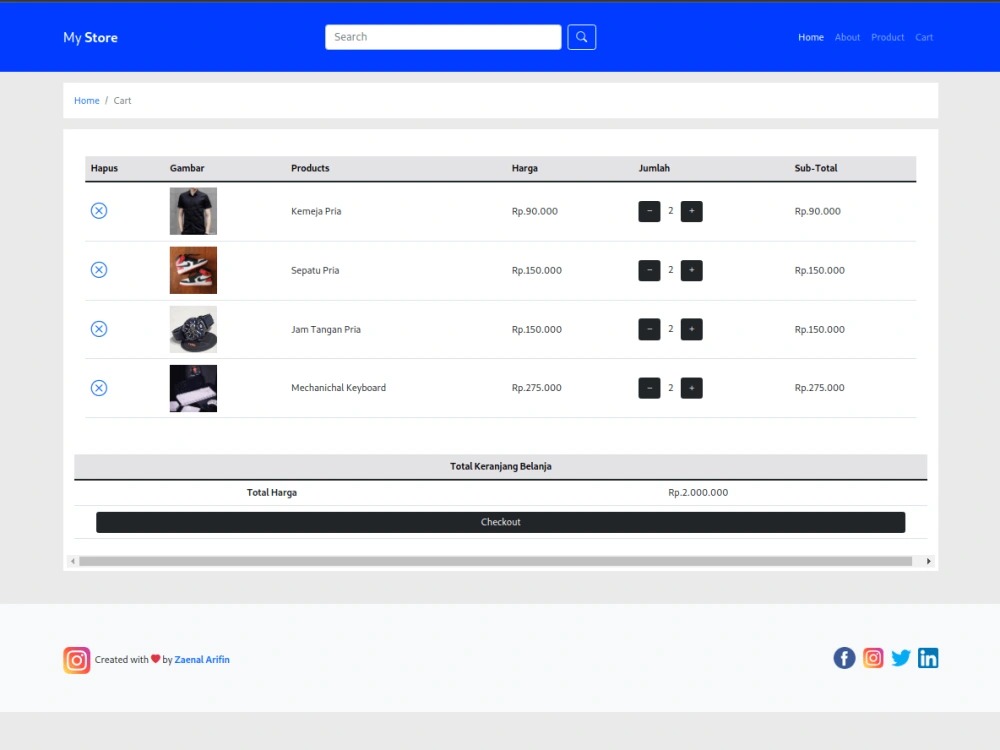This screenshot has width=1000, height=750.
Task: Click the scrollbar right arrow
Action: (929, 561)
